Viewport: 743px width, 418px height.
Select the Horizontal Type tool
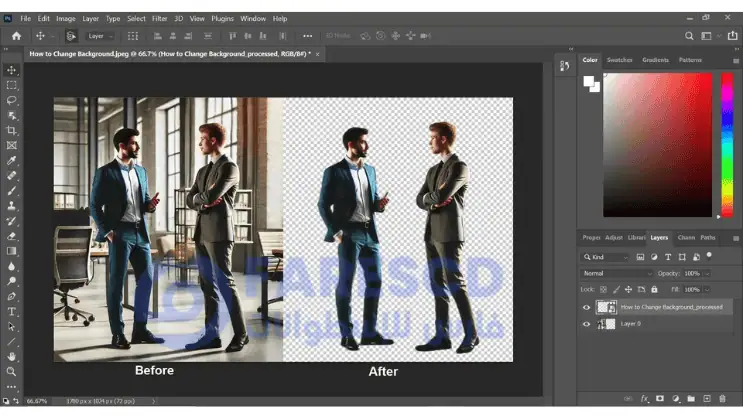click(11, 312)
